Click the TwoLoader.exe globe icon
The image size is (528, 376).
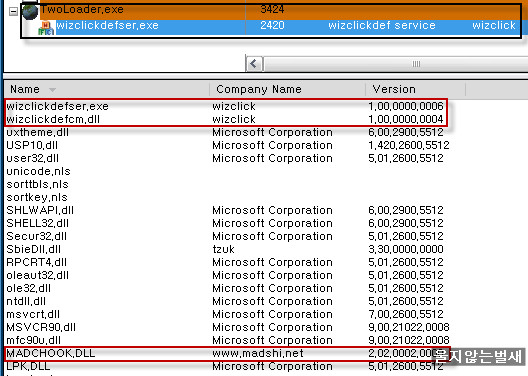30,11
